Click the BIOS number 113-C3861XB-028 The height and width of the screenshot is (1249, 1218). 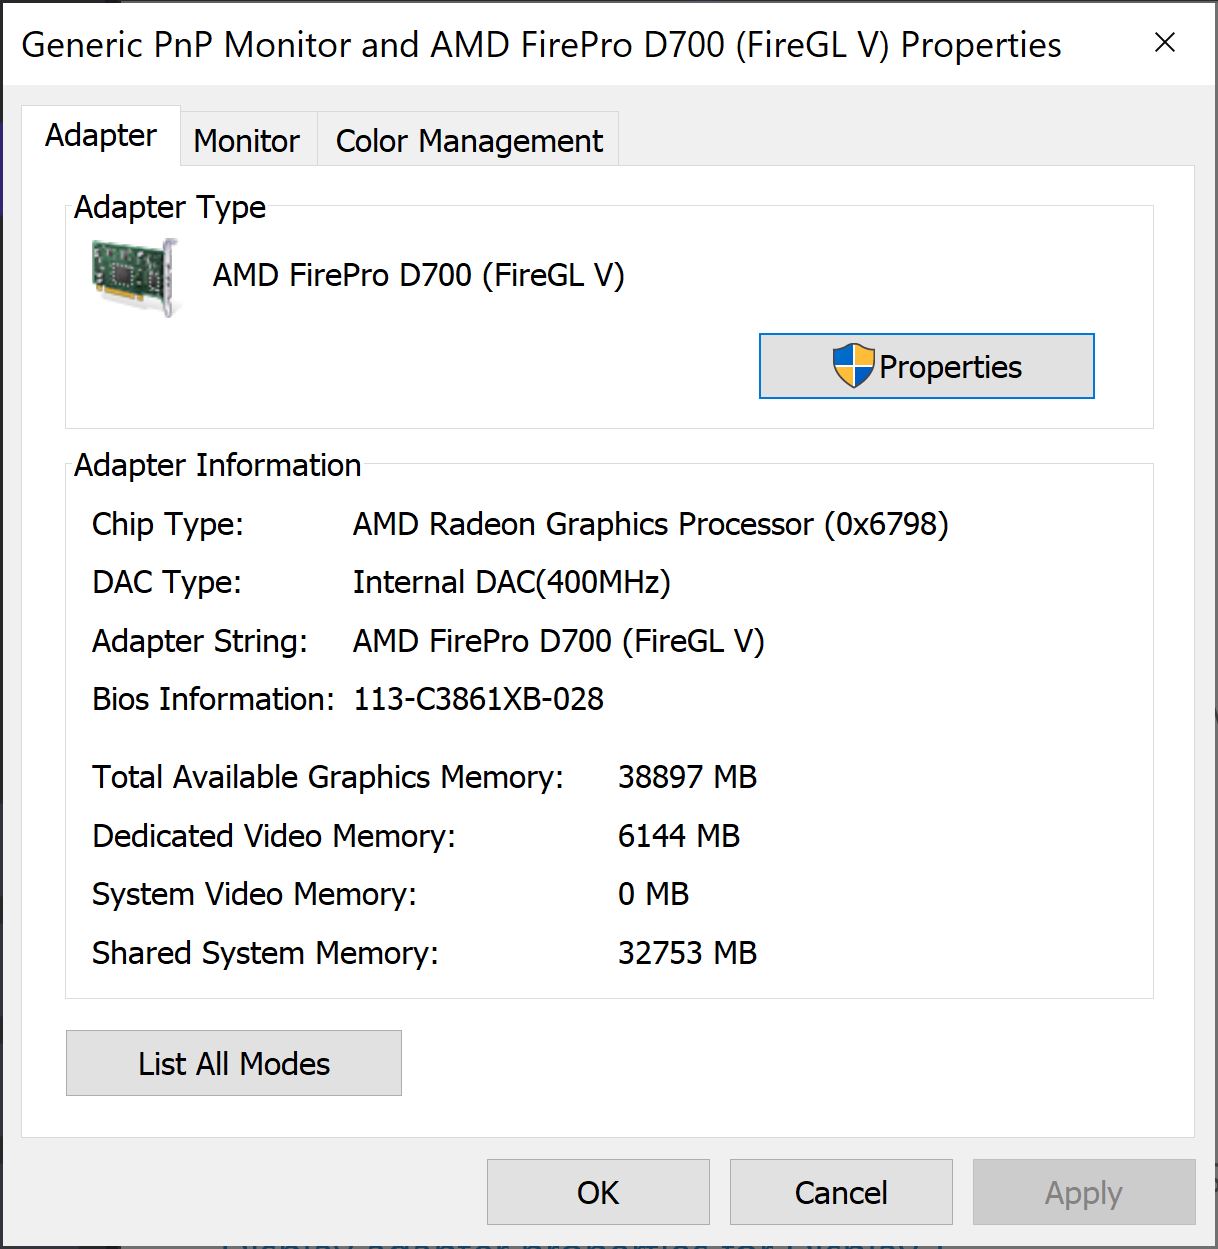[478, 699]
